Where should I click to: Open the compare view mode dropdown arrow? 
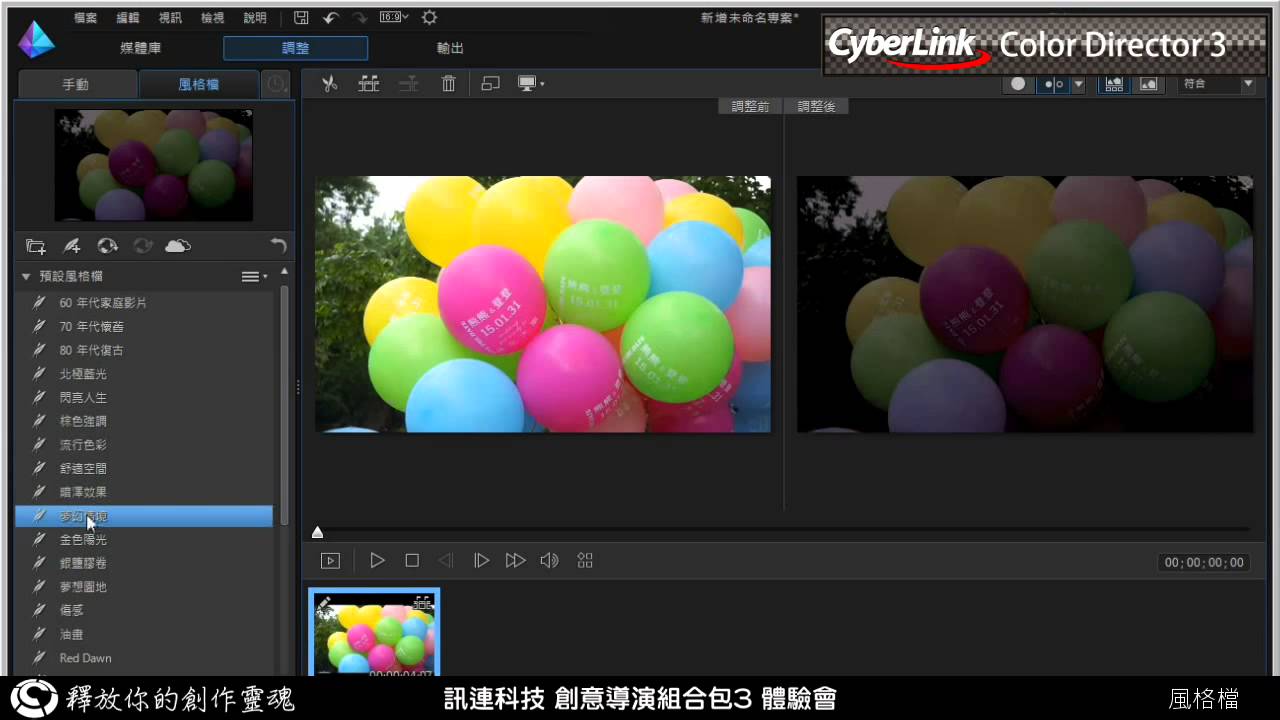1077,84
